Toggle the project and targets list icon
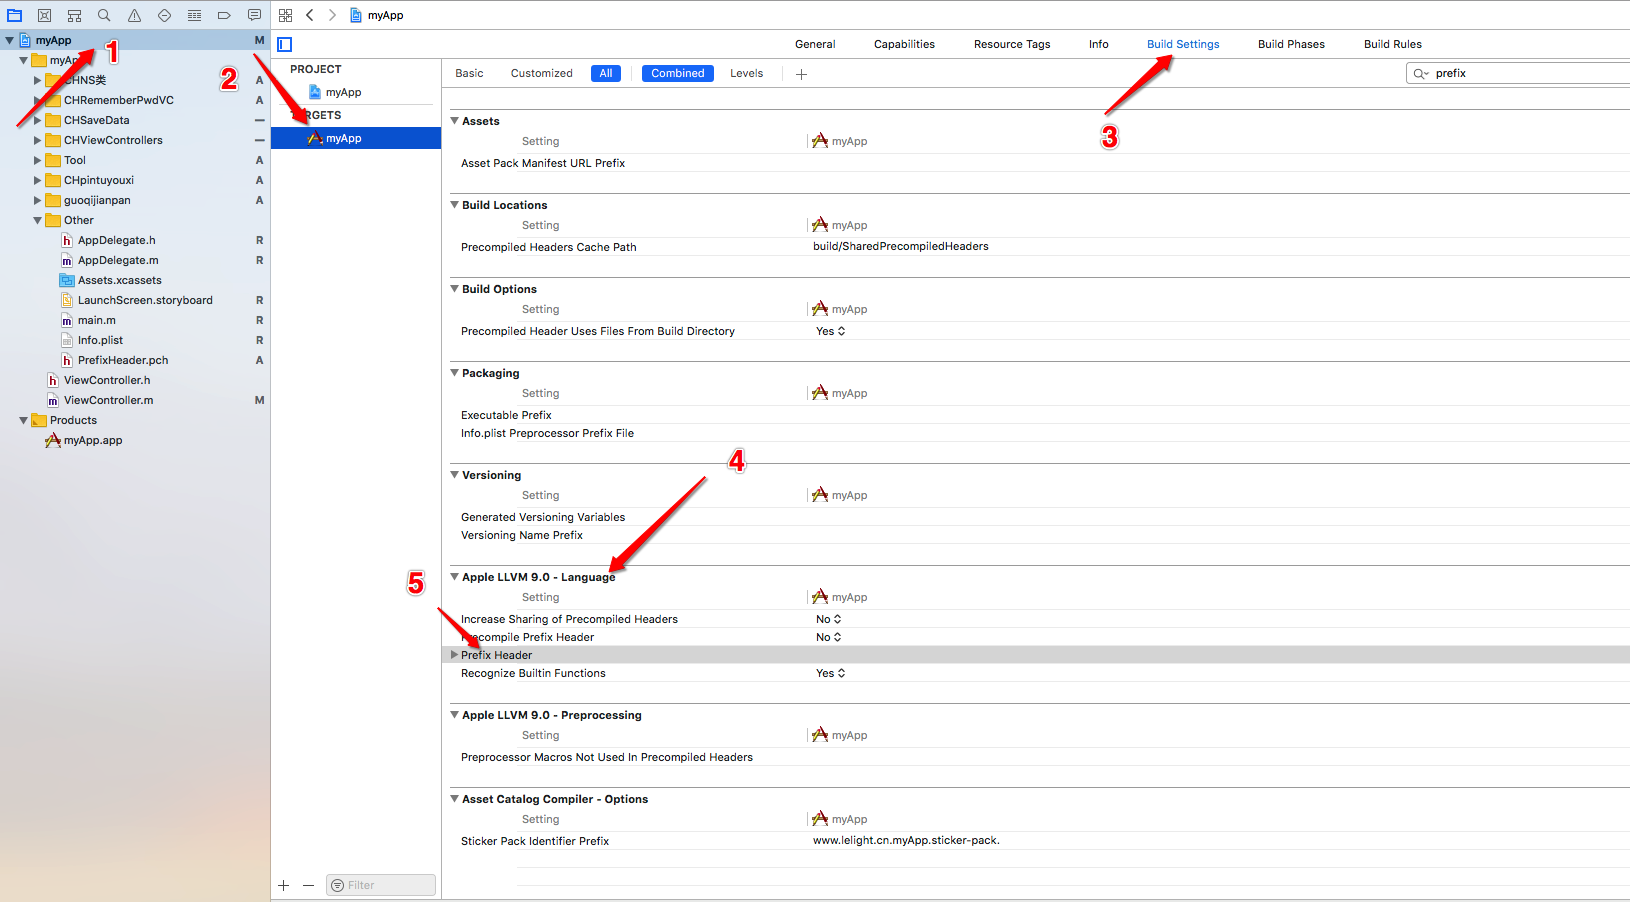This screenshot has width=1630, height=902. 285,44
